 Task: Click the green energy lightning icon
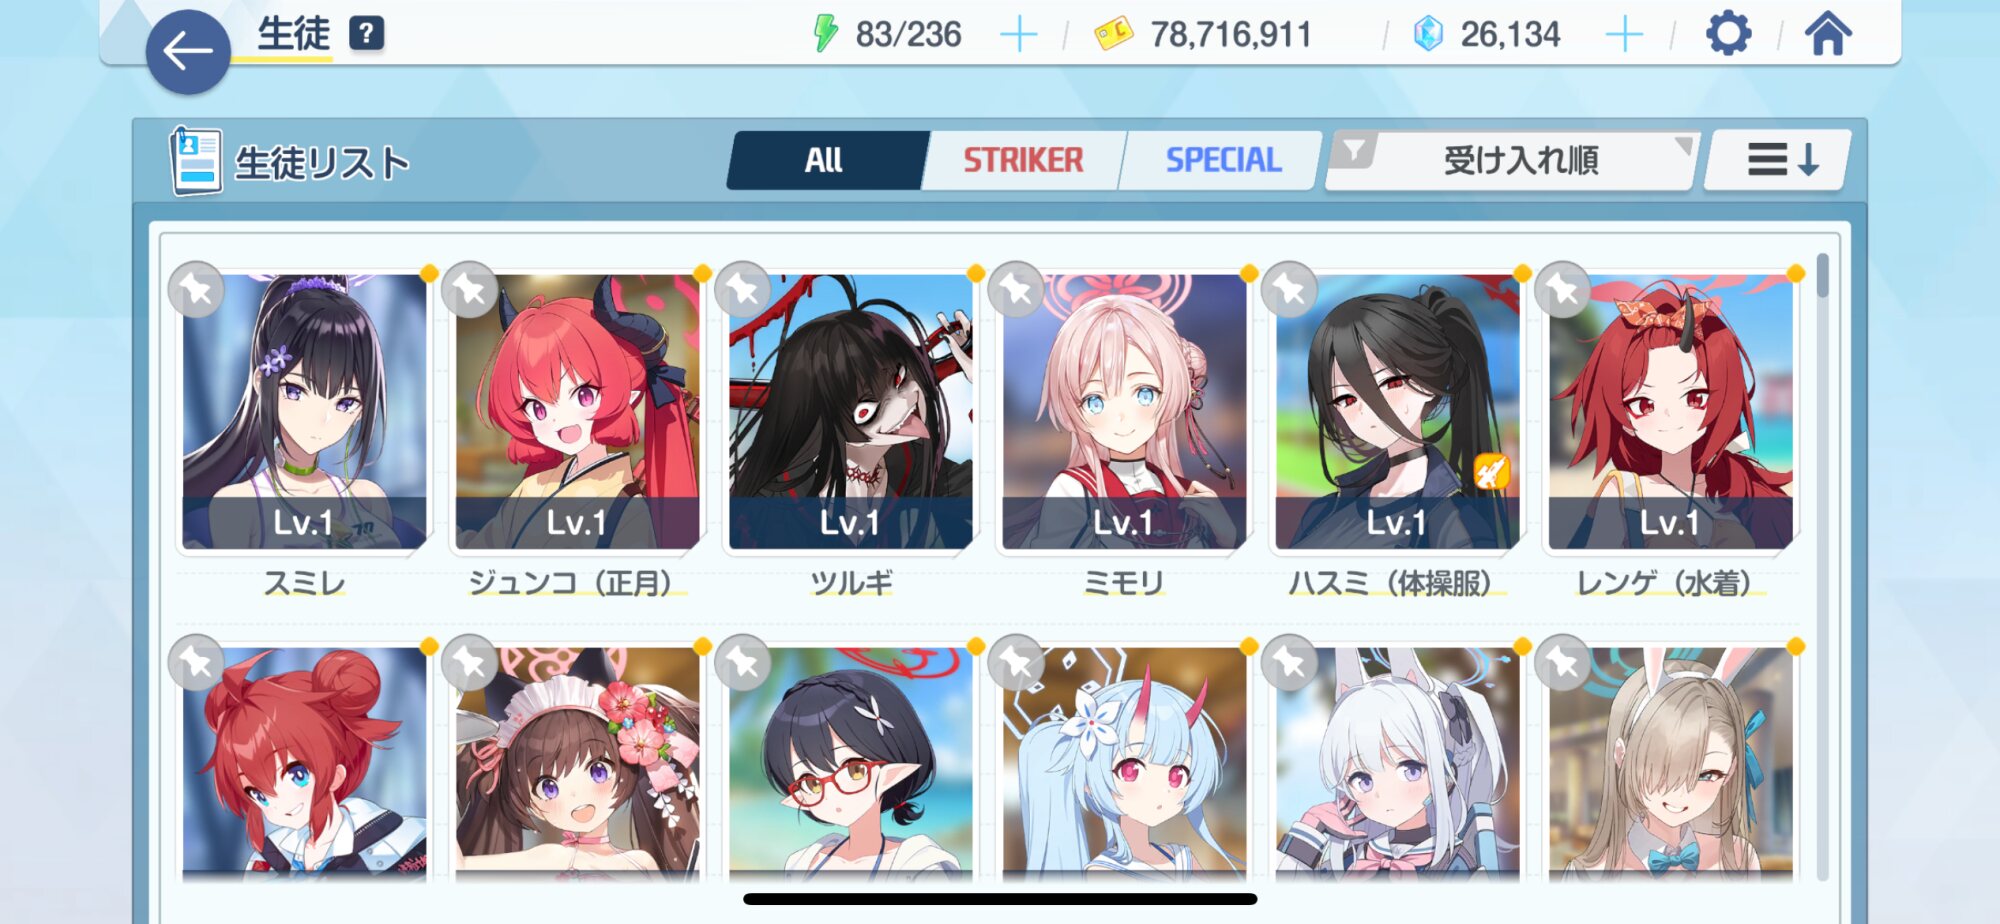pos(825,33)
